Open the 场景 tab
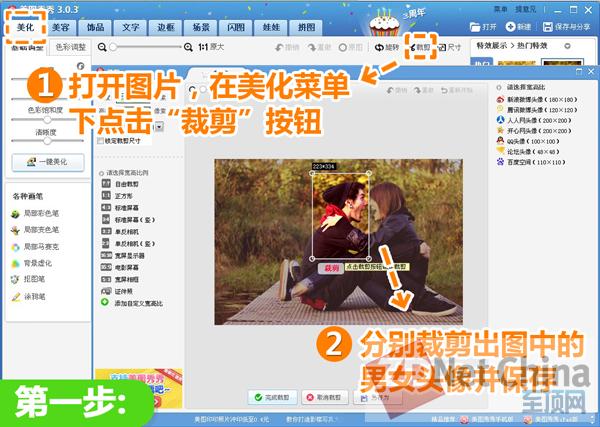This screenshot has height=427, width=600. (201, 28)
